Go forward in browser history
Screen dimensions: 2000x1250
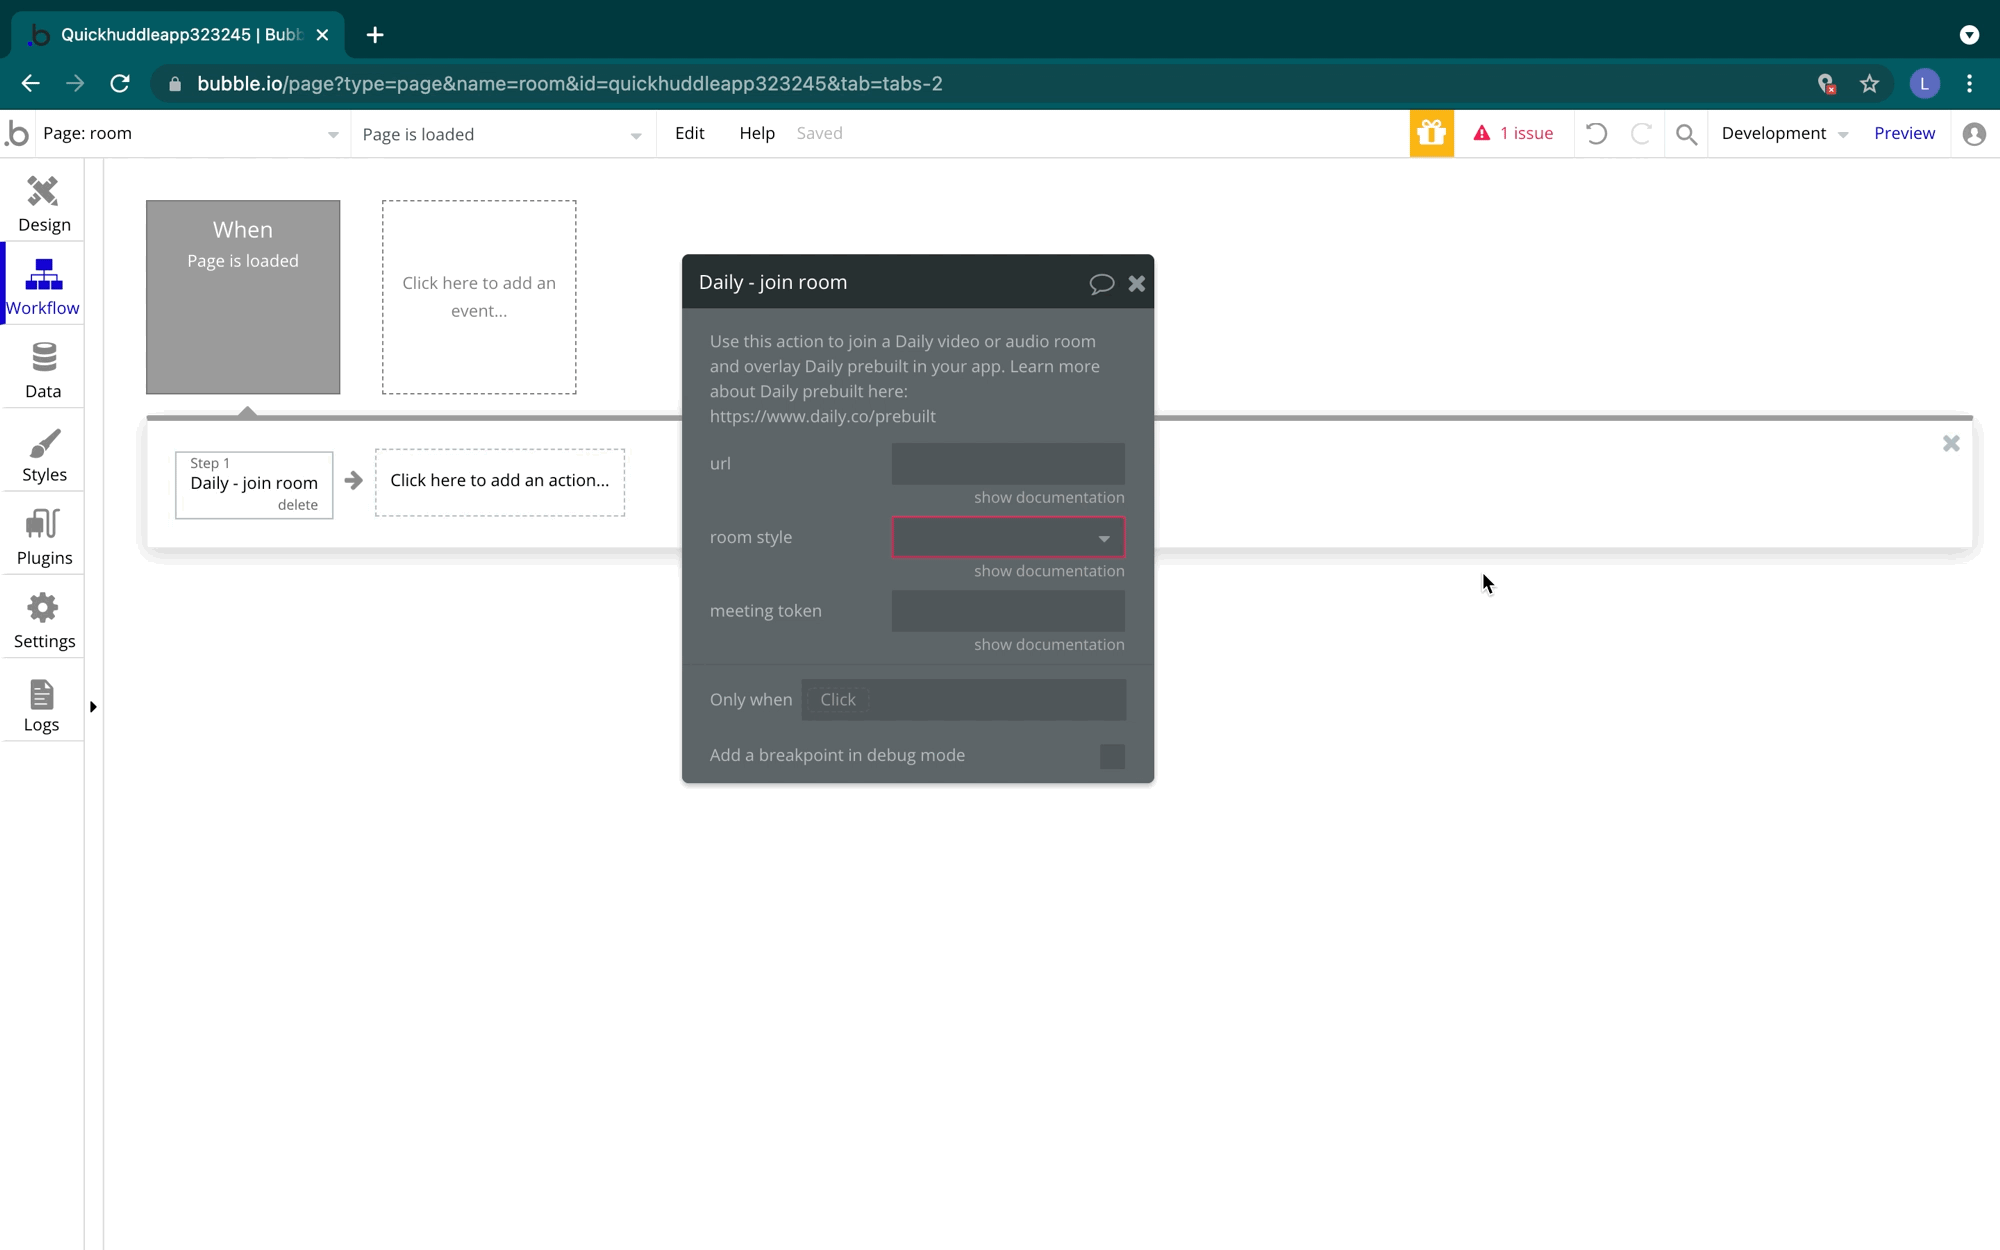pos(75,84)
